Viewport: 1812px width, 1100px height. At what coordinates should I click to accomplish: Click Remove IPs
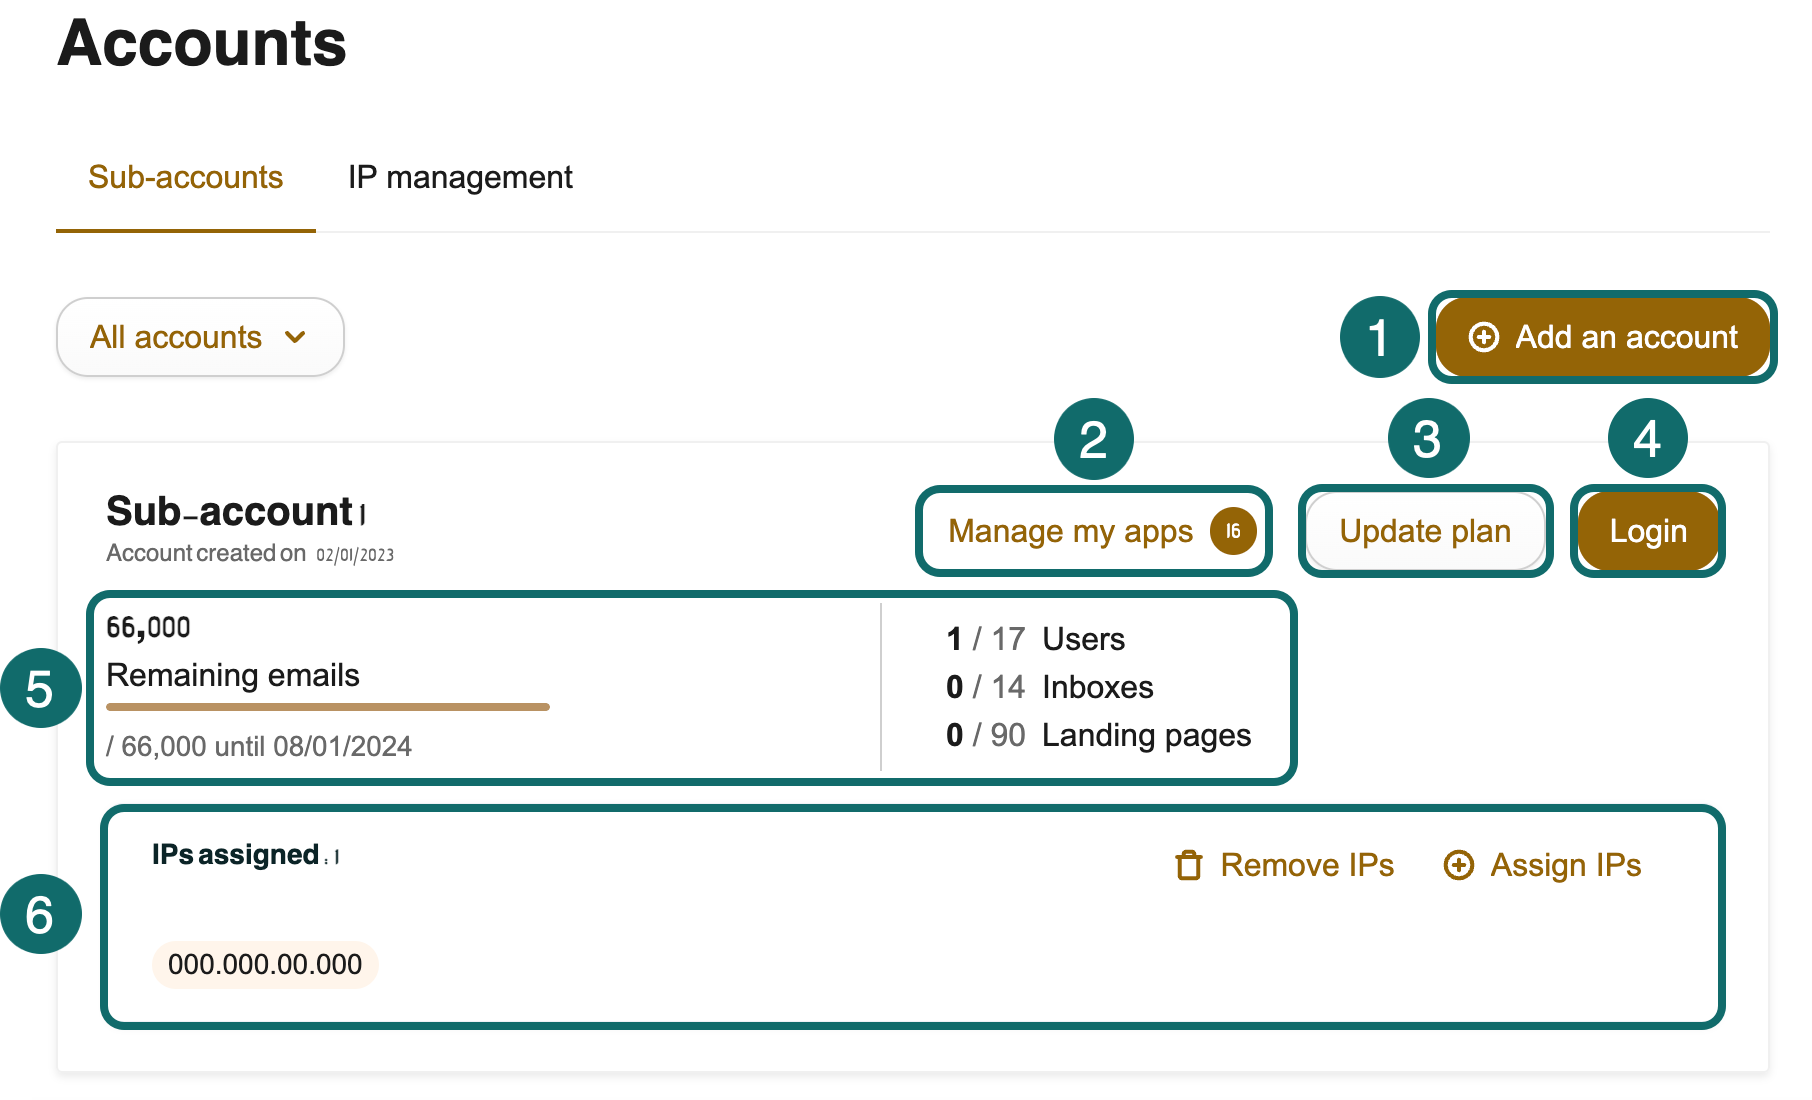pyautogui.click(x=1307, y=865)
